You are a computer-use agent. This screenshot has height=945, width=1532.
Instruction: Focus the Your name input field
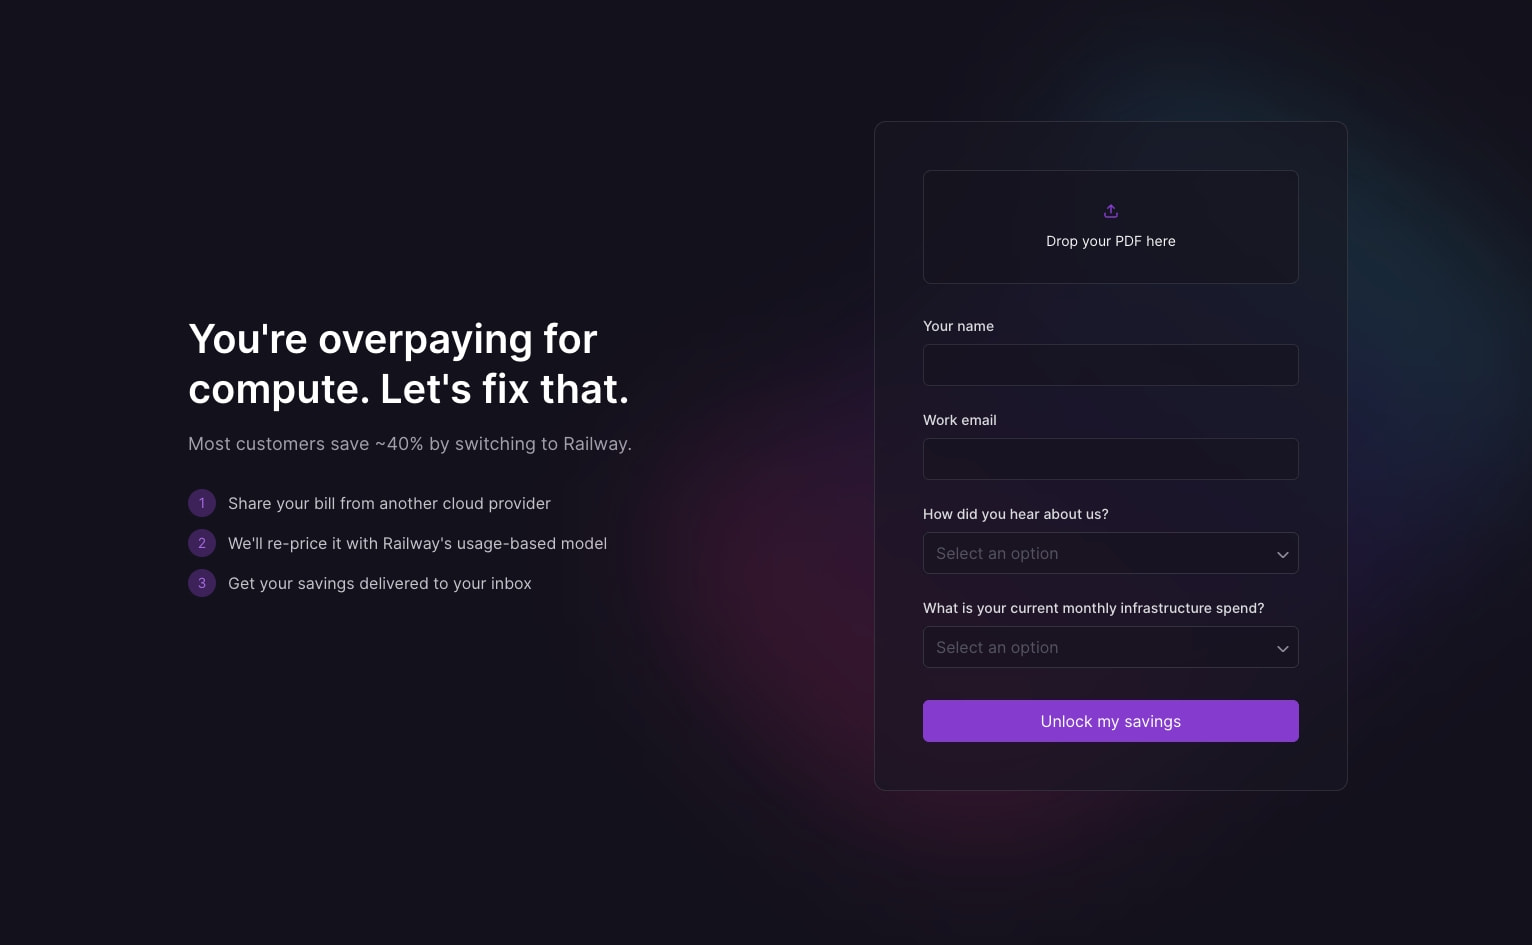(1111, 365)
